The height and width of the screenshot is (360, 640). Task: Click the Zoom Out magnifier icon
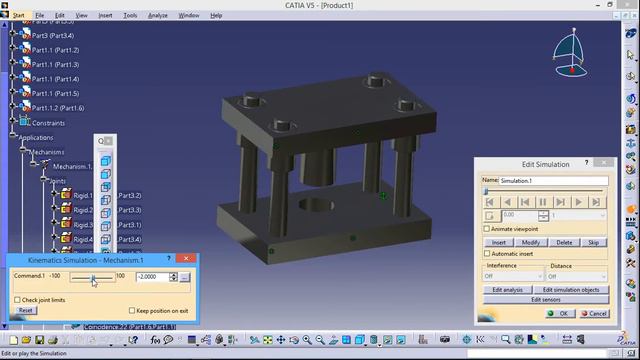[320, 340]
